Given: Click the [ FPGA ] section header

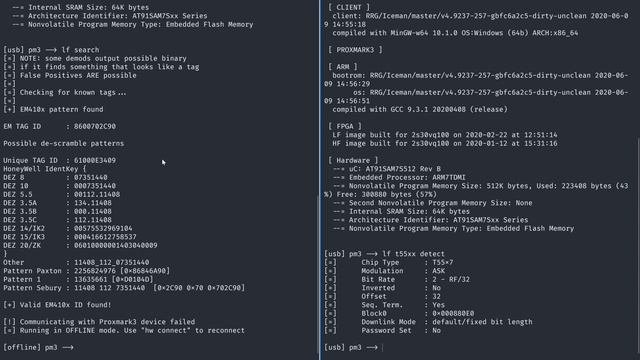Looking at the screenshot, I should pyautogui.click(x=345, y=127).
